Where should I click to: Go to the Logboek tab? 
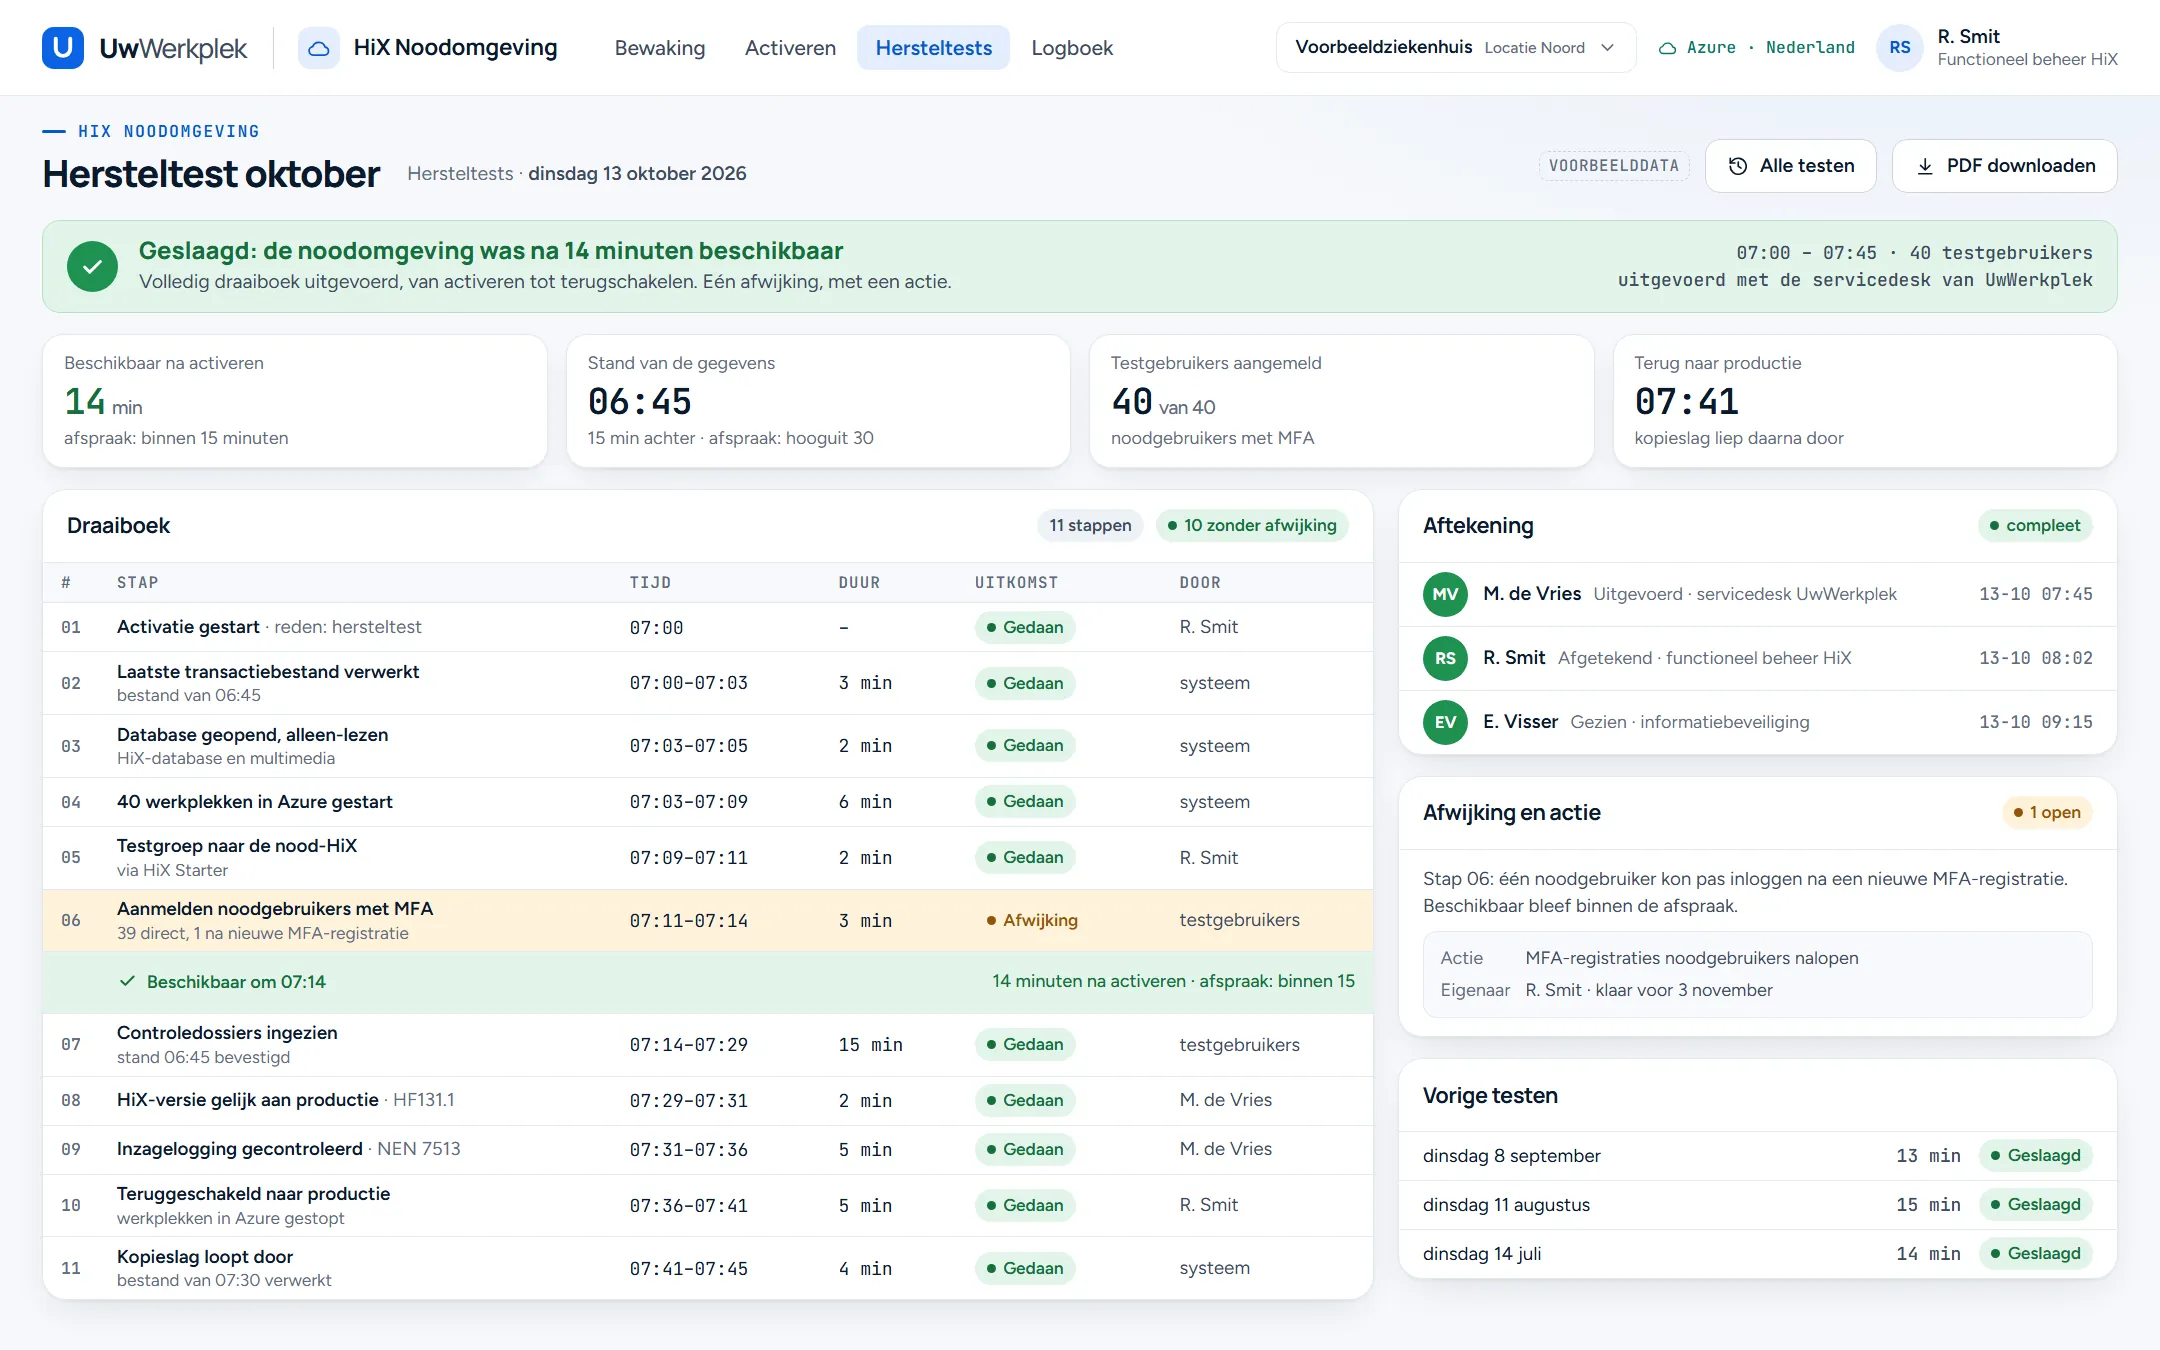point(1071,48)
